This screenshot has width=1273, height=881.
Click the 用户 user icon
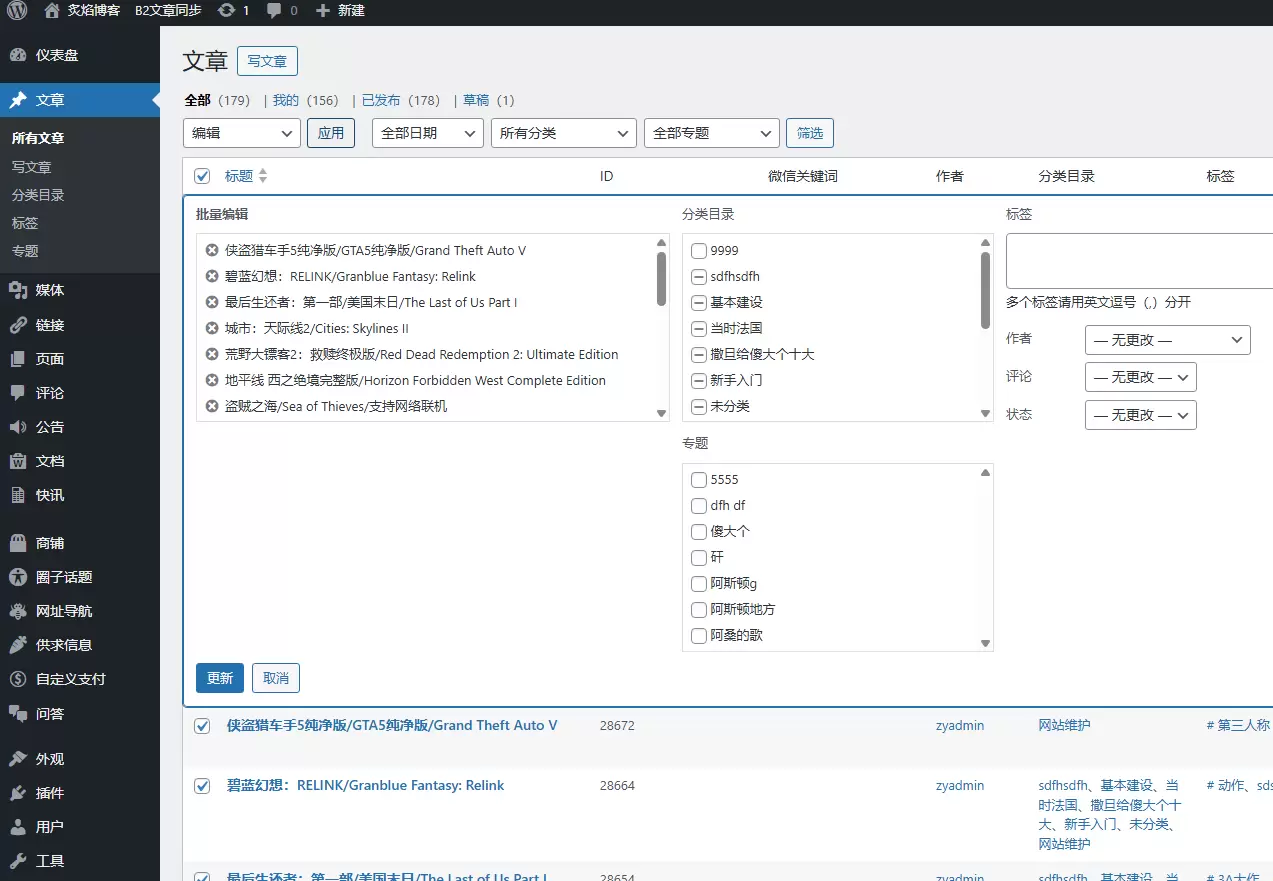pos(18,827)
